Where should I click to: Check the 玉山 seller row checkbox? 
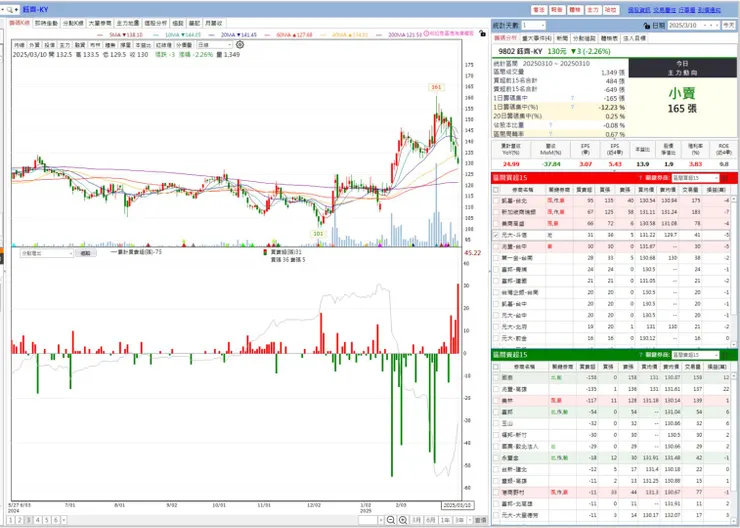pyautogui.click(x=496, y=423)
